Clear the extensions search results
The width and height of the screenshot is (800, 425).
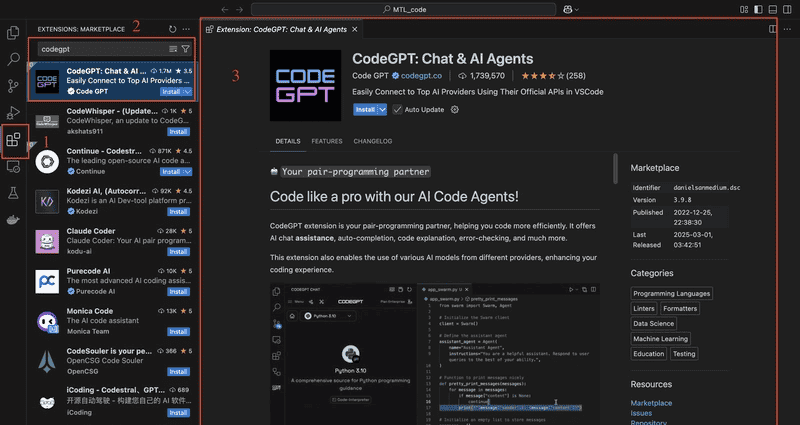[x=173, y=49]
